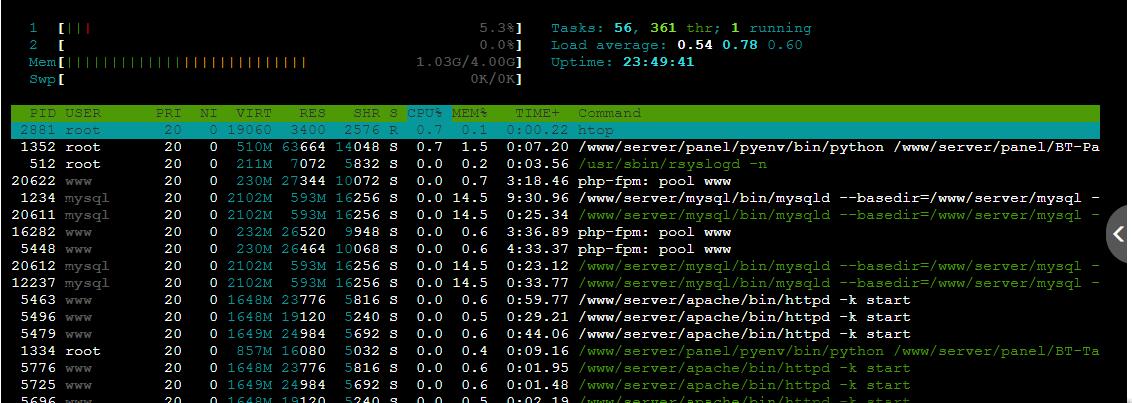The height and width of the screenshot is (403, 1132).
Task: Select the rsyslogd process PID 512
Action: [555, 164]
